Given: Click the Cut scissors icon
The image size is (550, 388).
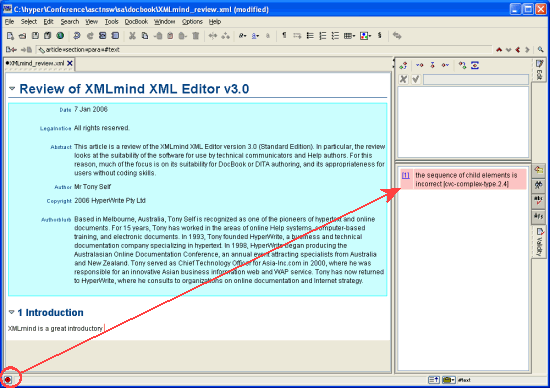Looking at the screenshot, I should pyautogui.click(x=132, y=36).
